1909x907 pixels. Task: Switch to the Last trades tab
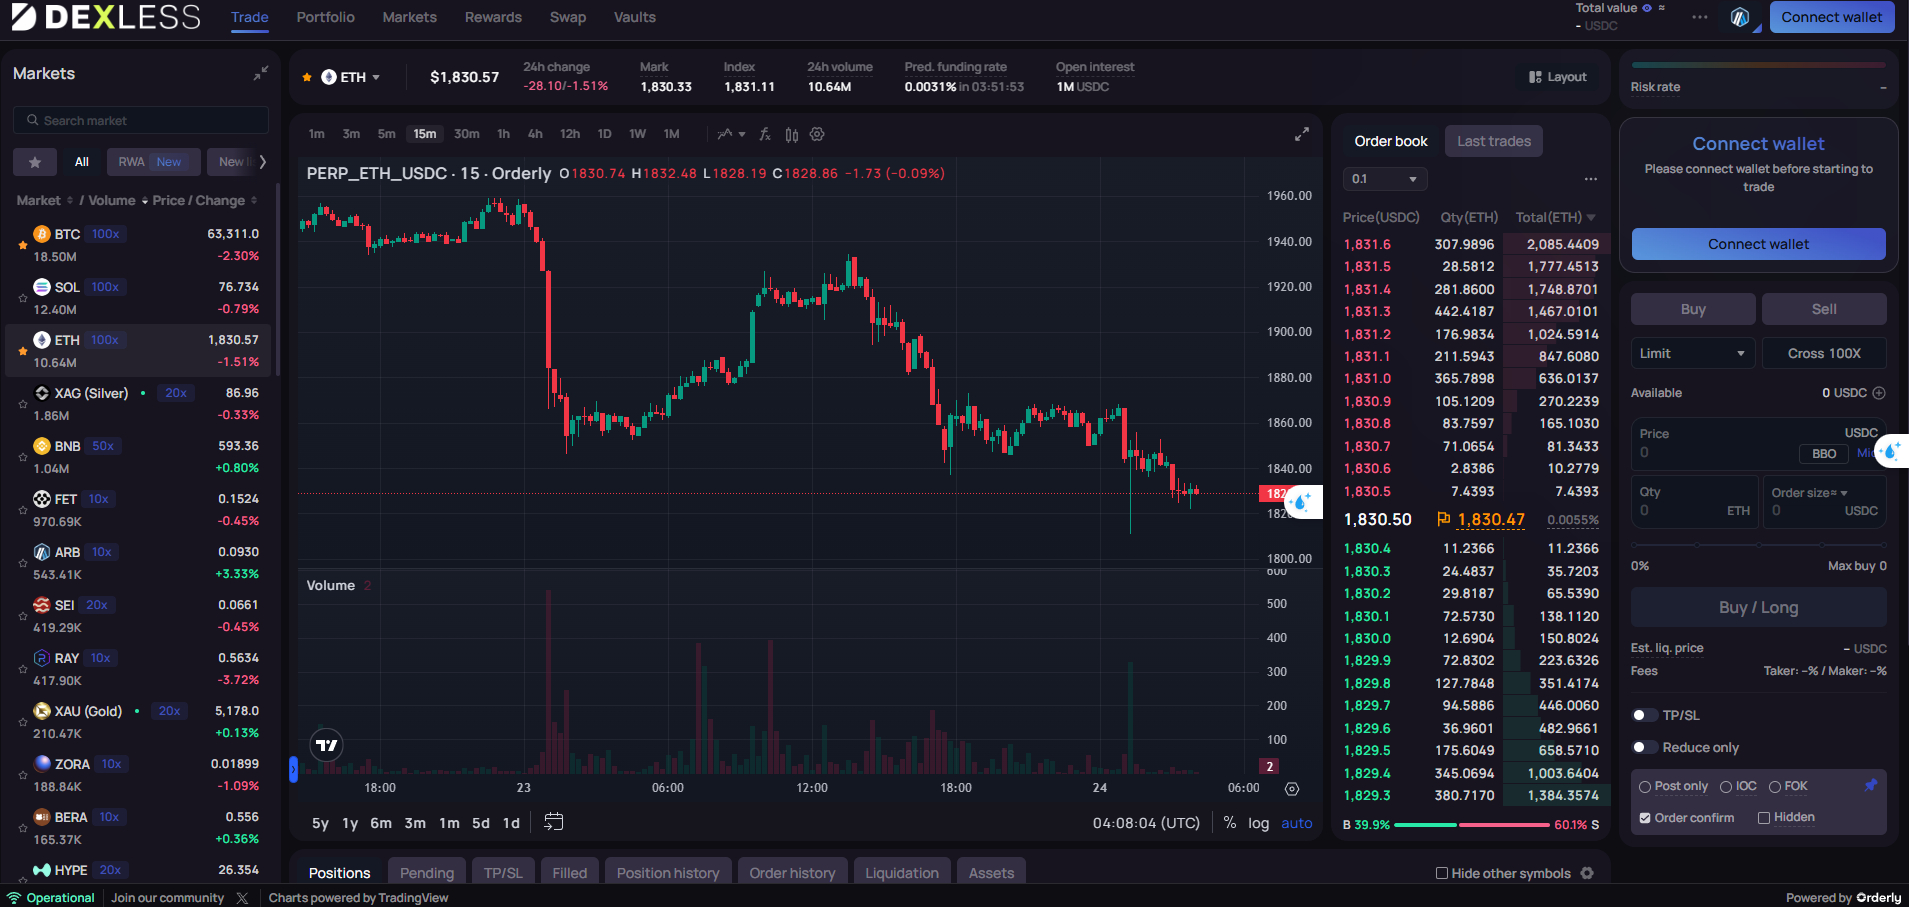pos(1493,141)
